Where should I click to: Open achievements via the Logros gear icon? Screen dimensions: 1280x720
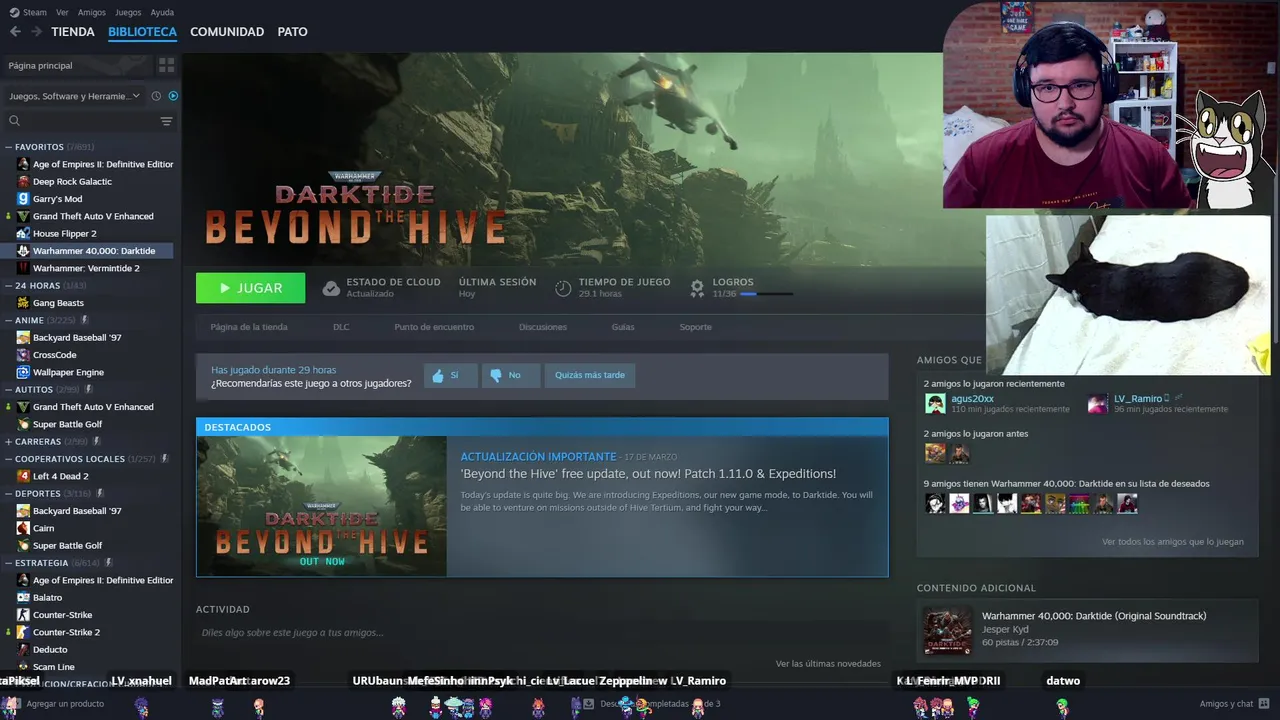point(697,288)
